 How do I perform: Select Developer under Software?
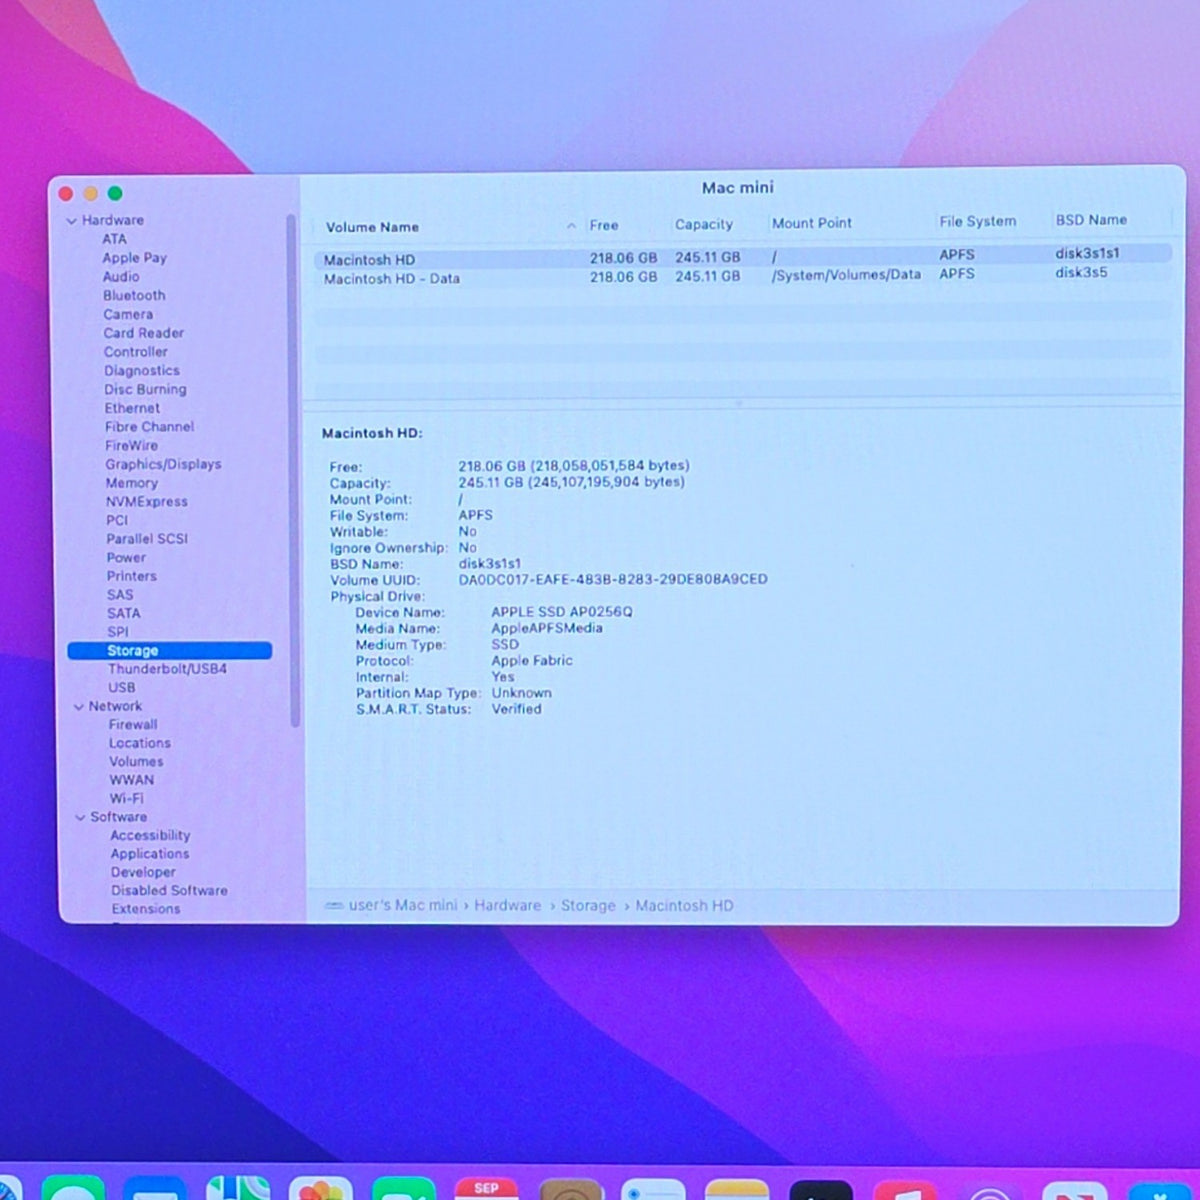[x=143, y=873]
